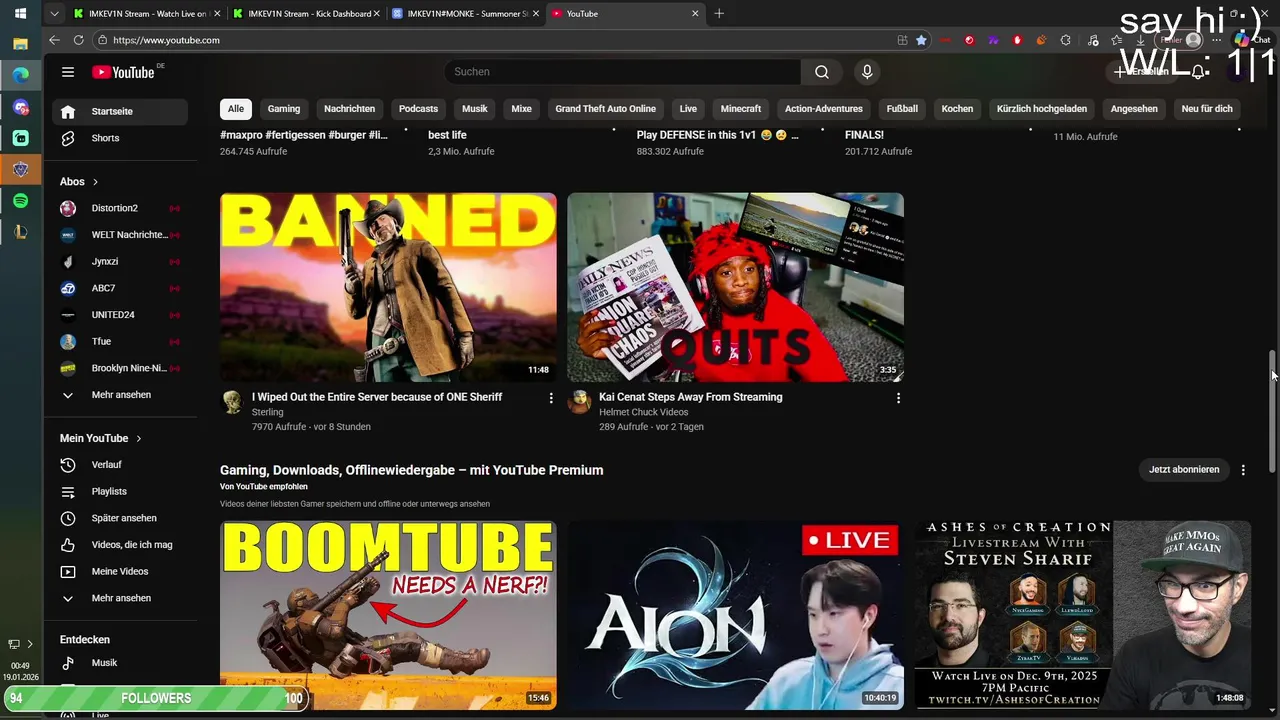Open the YouTube hamburger guide menu

pos(68,72)
